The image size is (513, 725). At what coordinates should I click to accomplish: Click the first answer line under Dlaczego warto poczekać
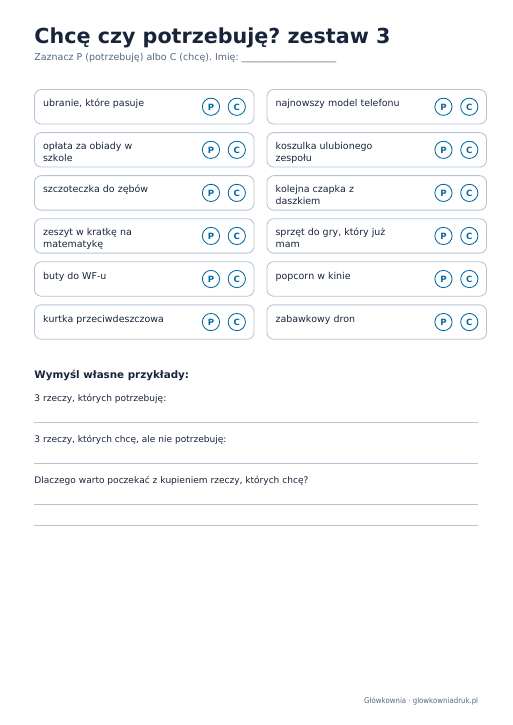[x=256, y=504]
